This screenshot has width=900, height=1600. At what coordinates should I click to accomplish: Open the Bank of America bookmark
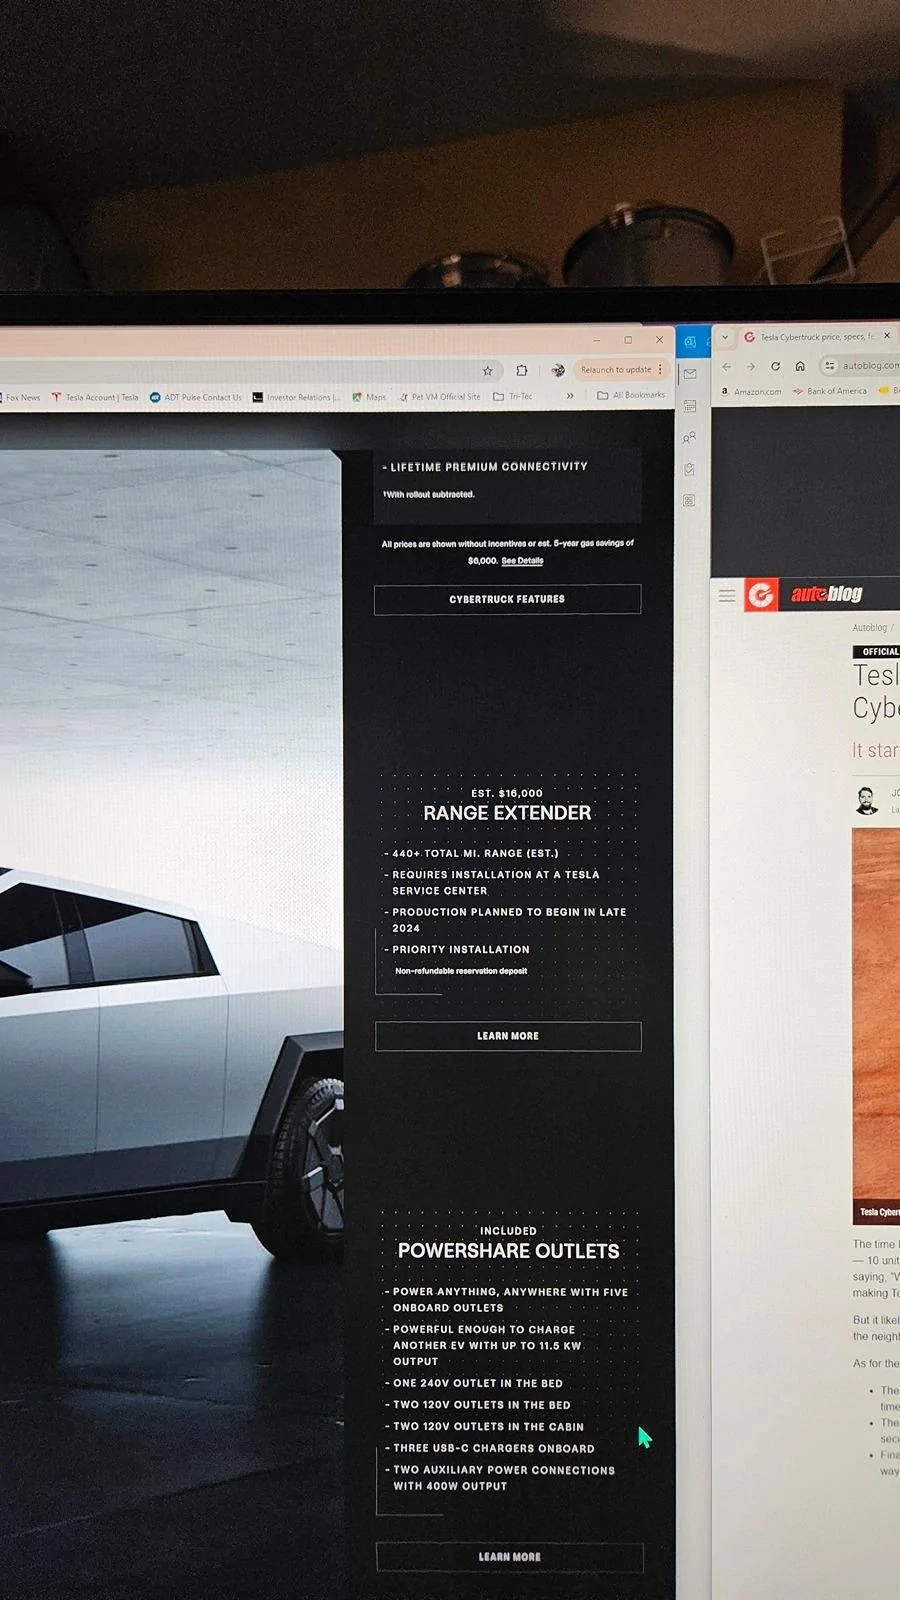click(830, 391)
